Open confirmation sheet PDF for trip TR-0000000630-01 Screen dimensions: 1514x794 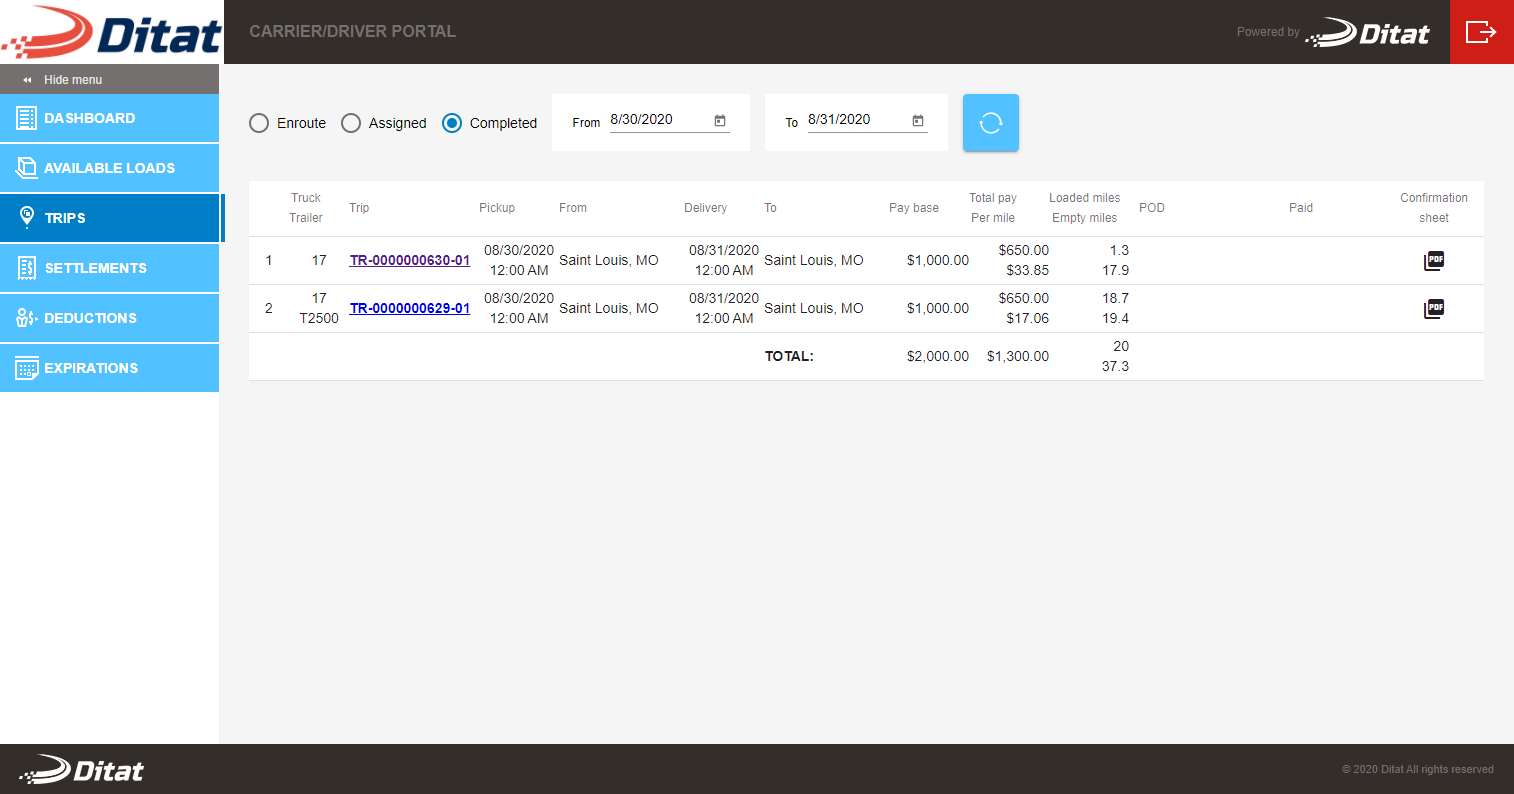pos(1433,260)
